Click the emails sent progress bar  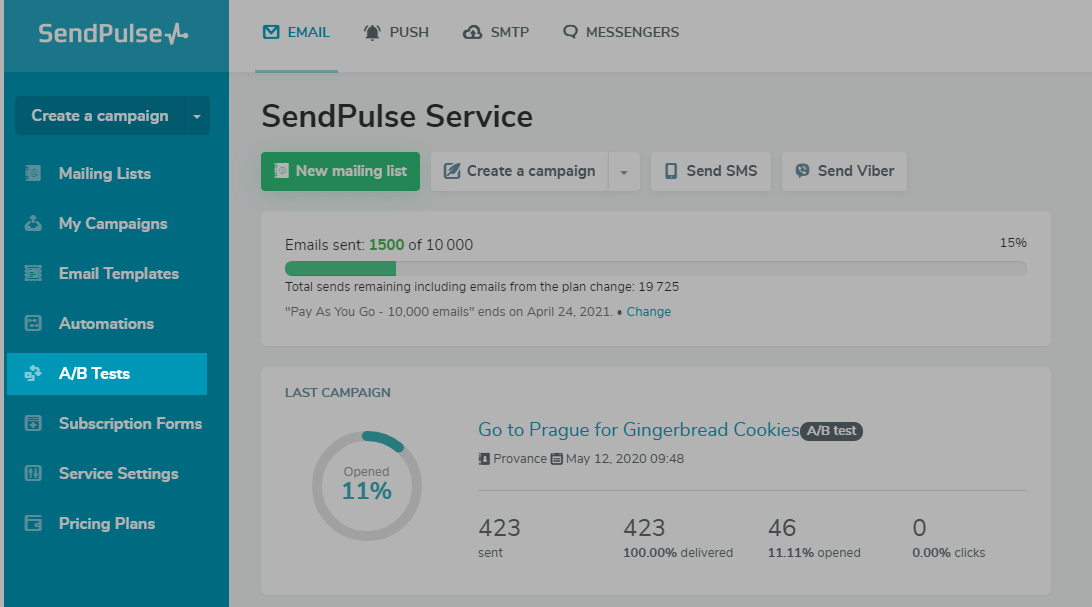coord(655,268)
